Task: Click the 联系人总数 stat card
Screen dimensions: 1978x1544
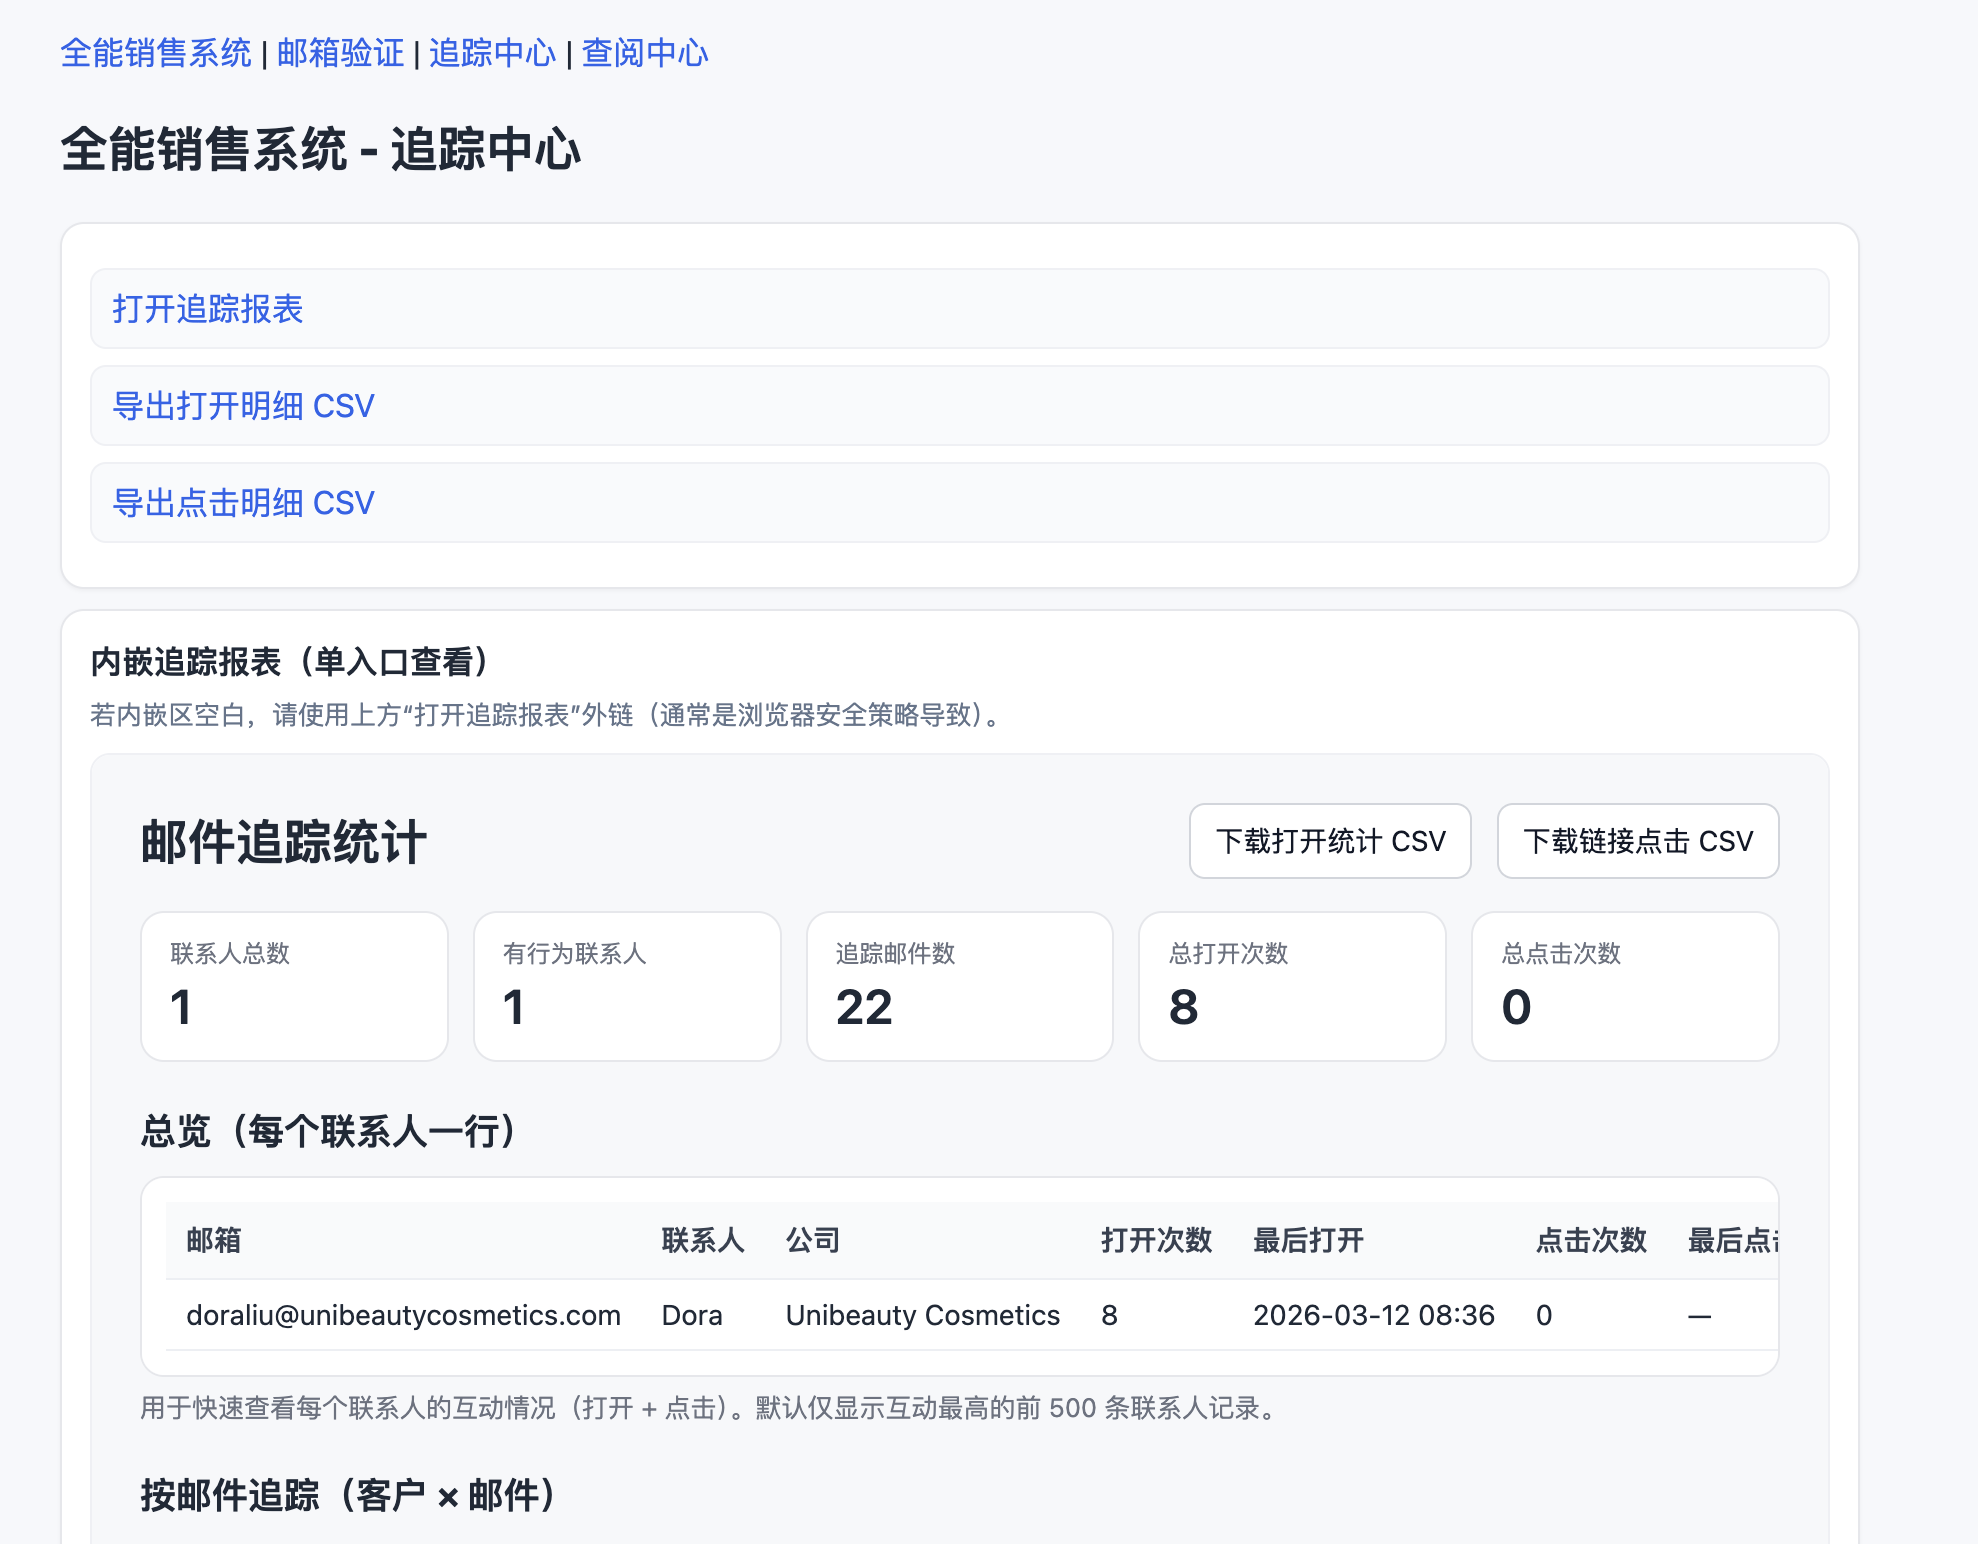Action: (x=294, y=986)
